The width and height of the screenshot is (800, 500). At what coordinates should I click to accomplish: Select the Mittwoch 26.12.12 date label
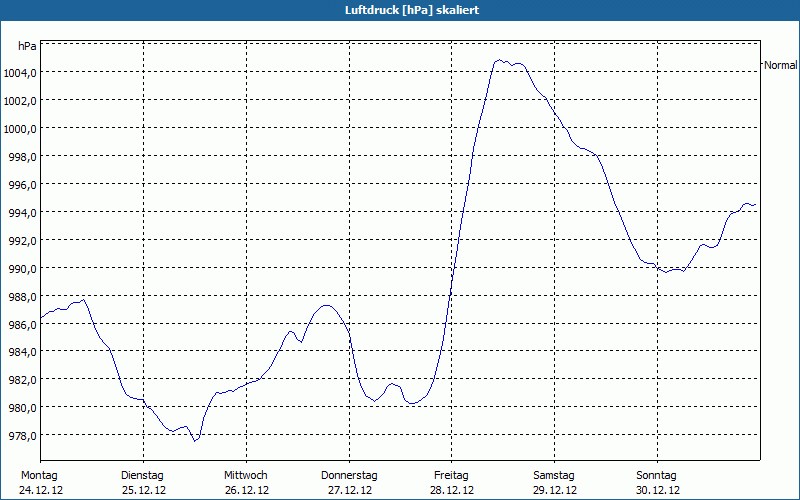click(x=246, y=483)
